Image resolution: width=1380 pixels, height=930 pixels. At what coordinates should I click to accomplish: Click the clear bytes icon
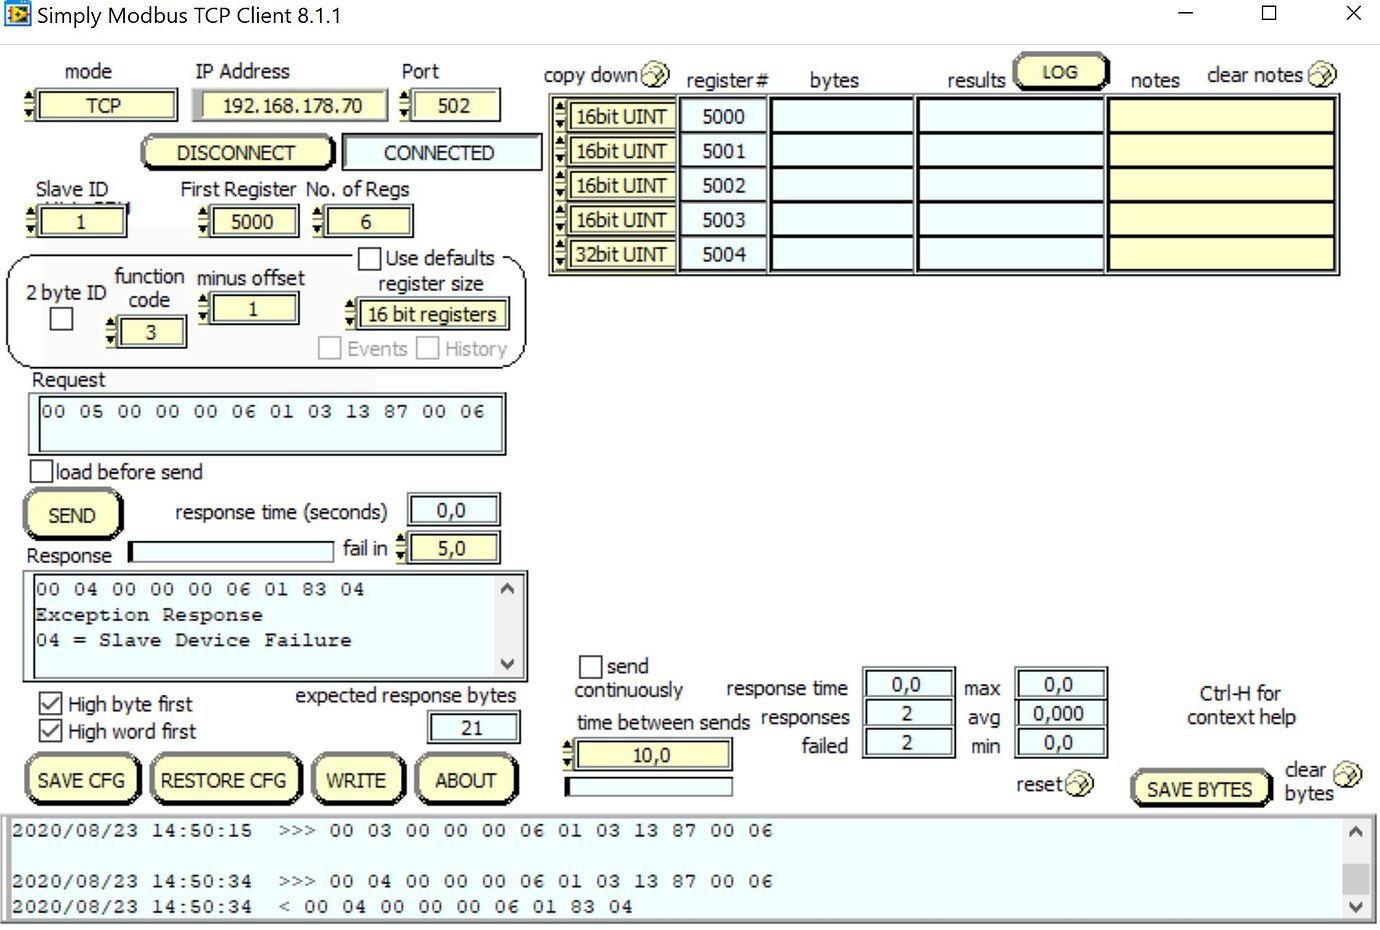[x=1349, y=771]
